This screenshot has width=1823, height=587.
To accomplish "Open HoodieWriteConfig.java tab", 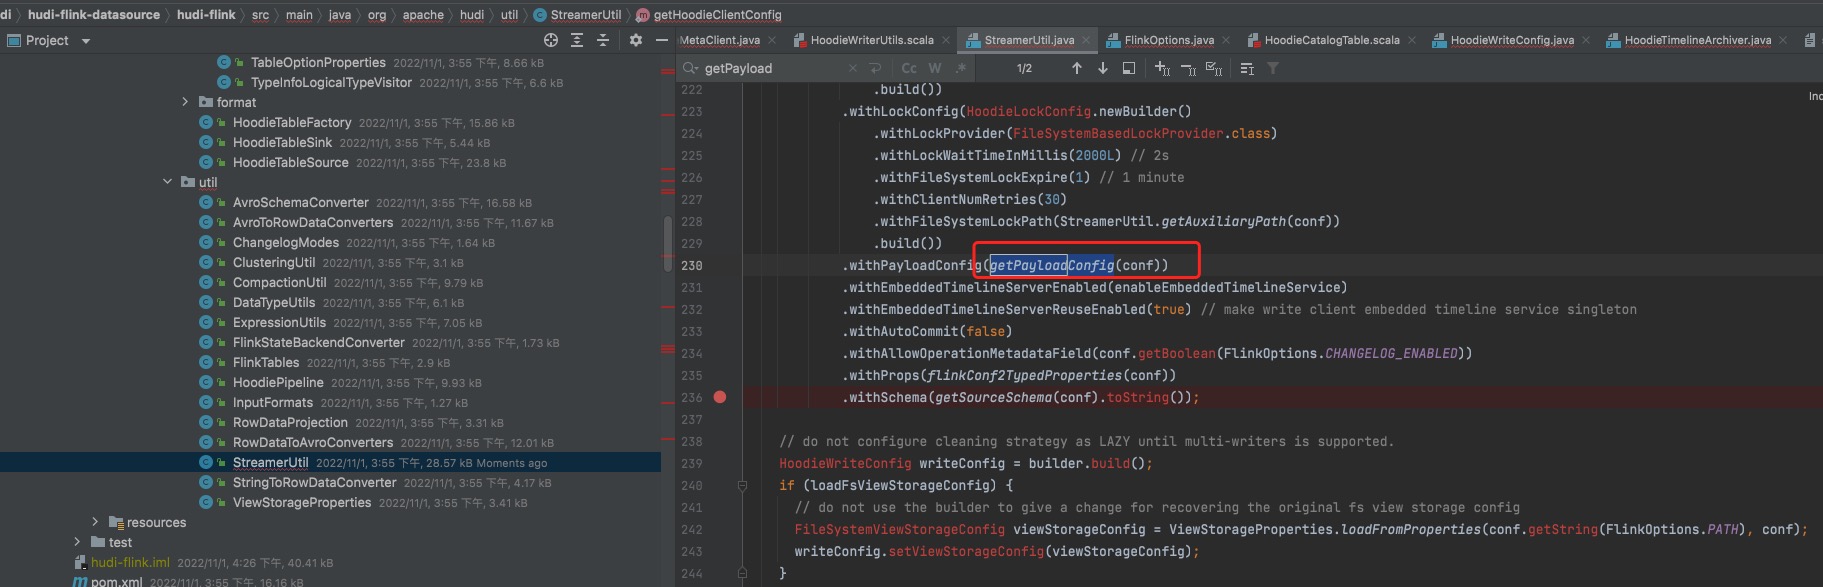I will (1512, 40).
